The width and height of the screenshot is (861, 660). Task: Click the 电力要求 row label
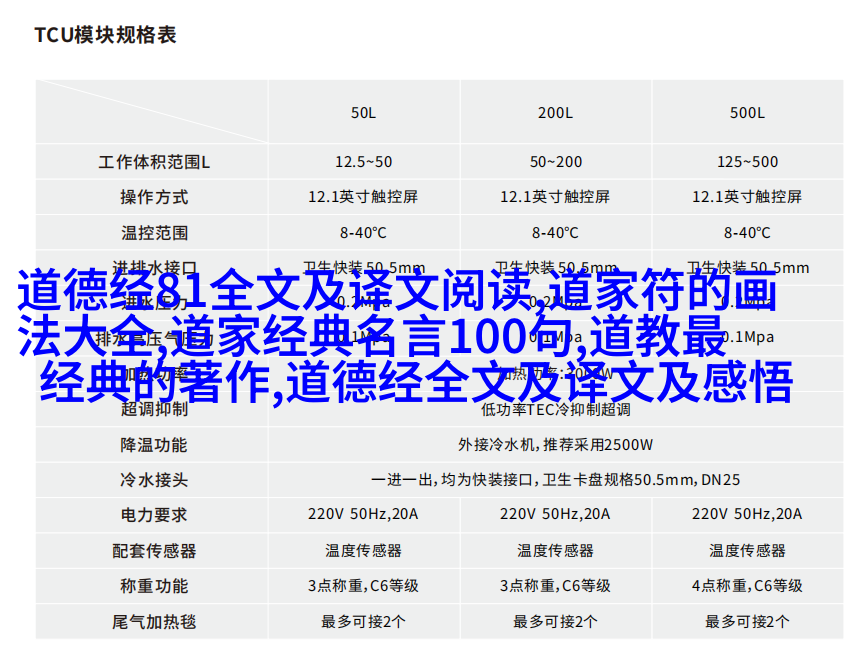[x=154, y=515]
